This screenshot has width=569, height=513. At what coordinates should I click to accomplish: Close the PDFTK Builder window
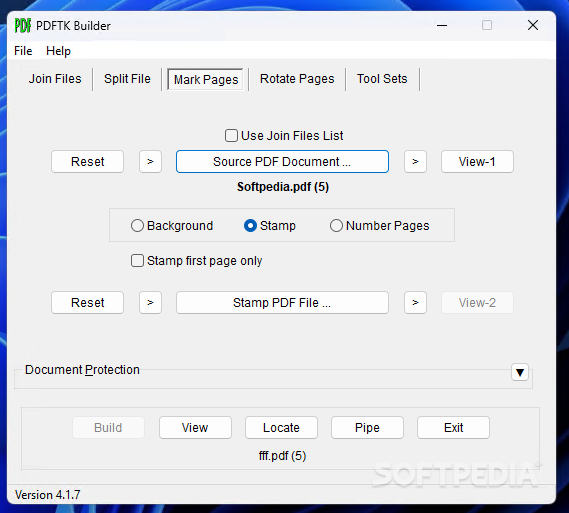[x=533, y=25]
